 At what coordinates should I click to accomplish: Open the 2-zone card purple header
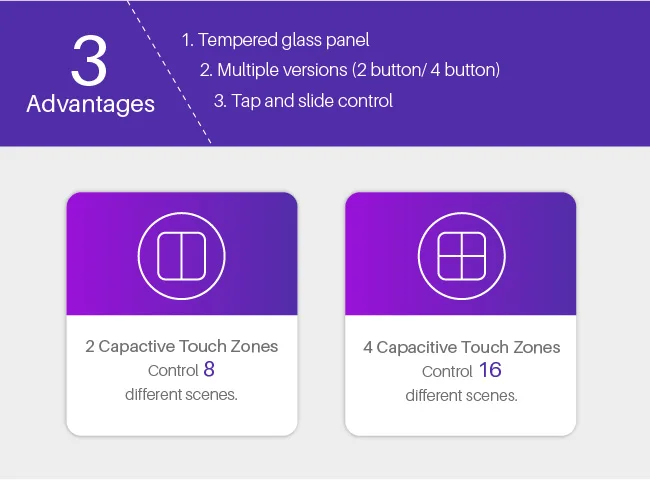click(182, 253)
